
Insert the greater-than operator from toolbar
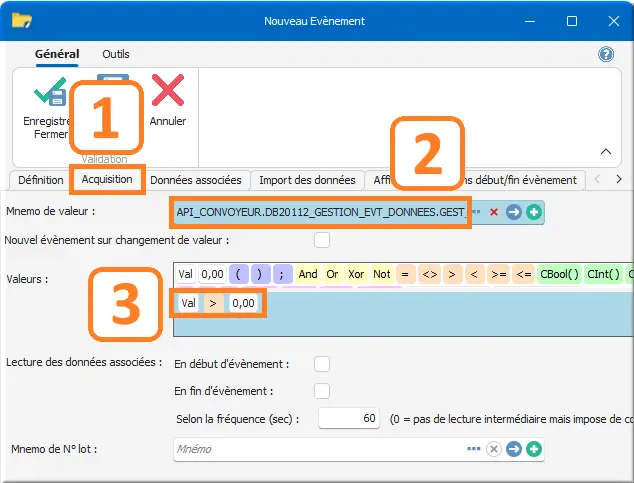point(452,274)
